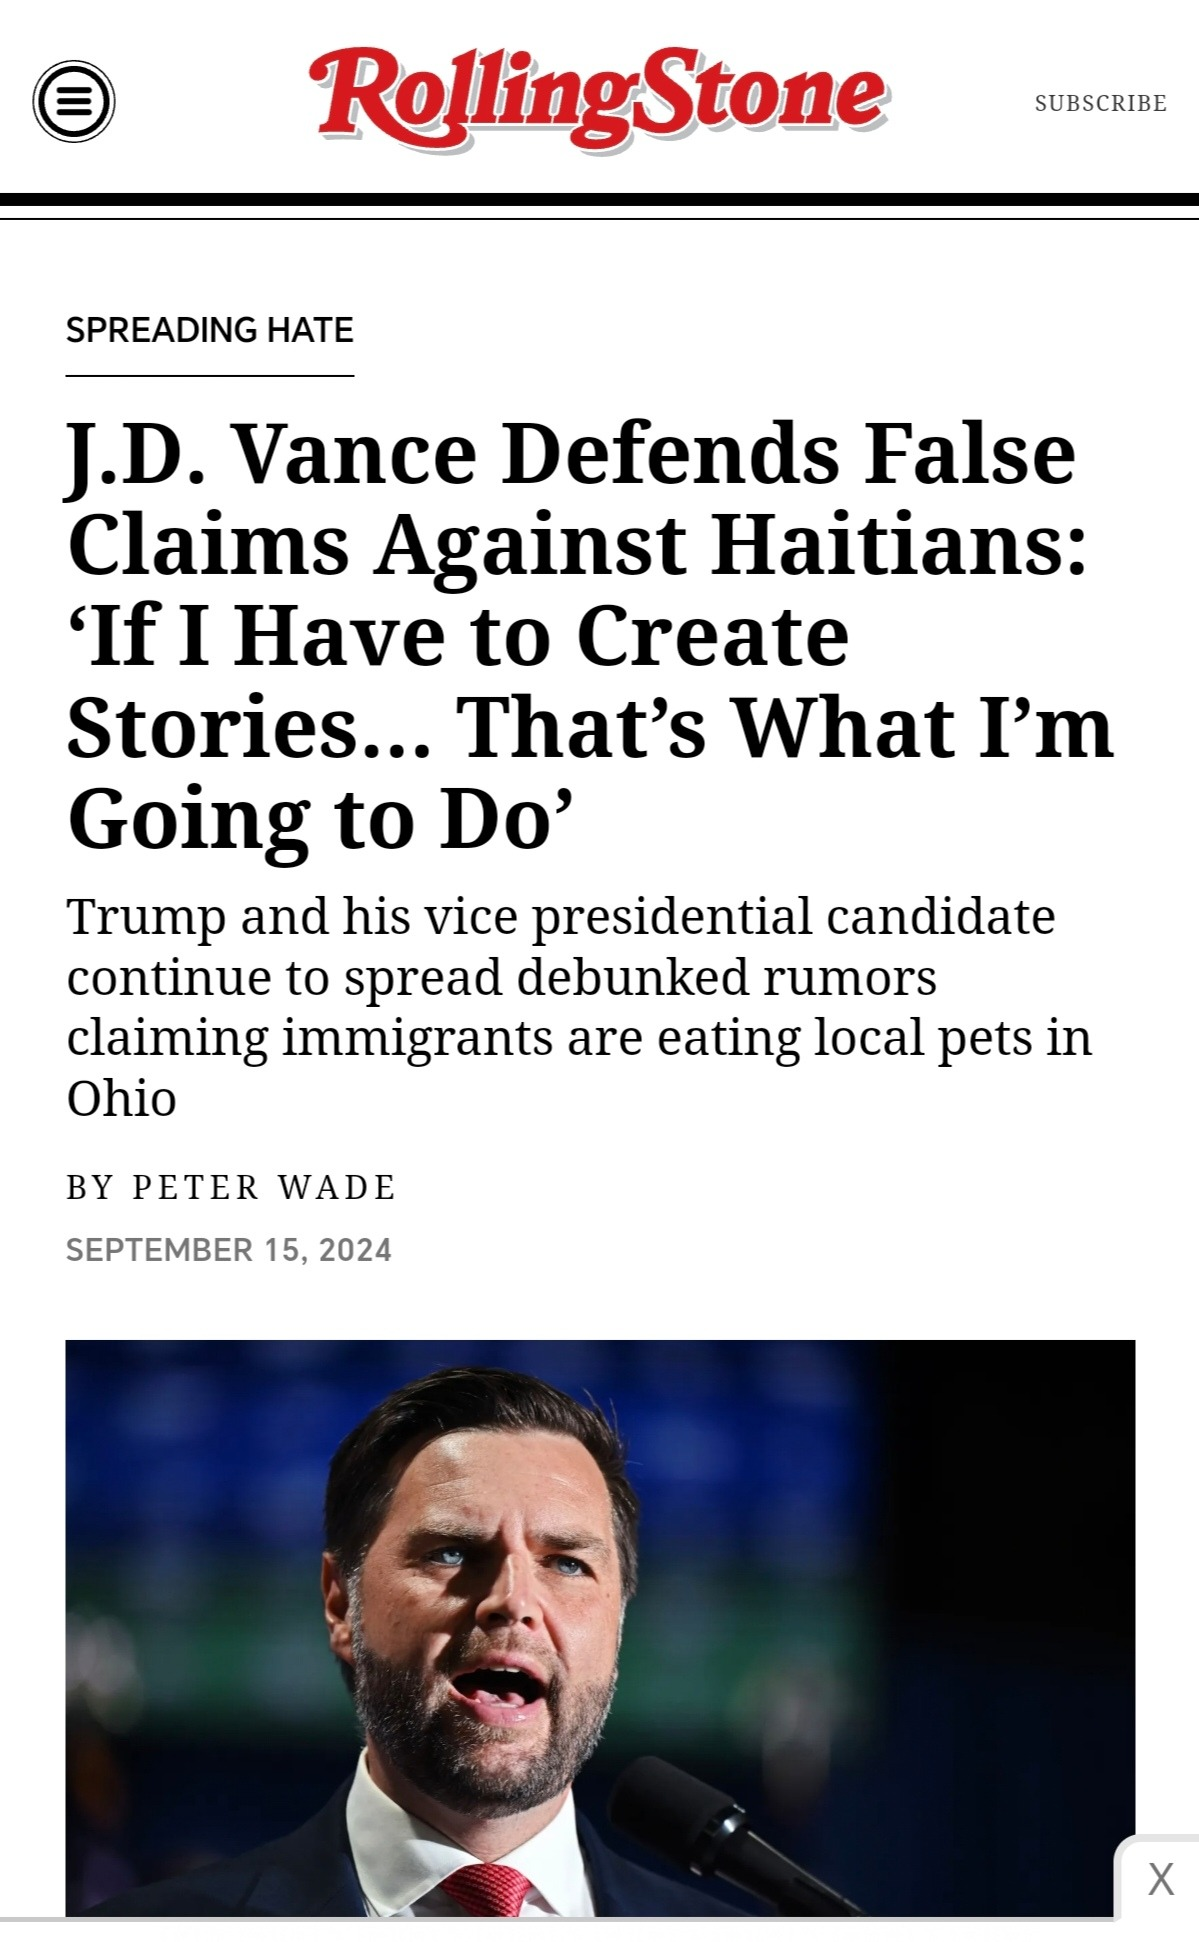Open the Spreading Hate category tag
The height and width of the screenshot is (1942, 1199).
tap(210, 330)
